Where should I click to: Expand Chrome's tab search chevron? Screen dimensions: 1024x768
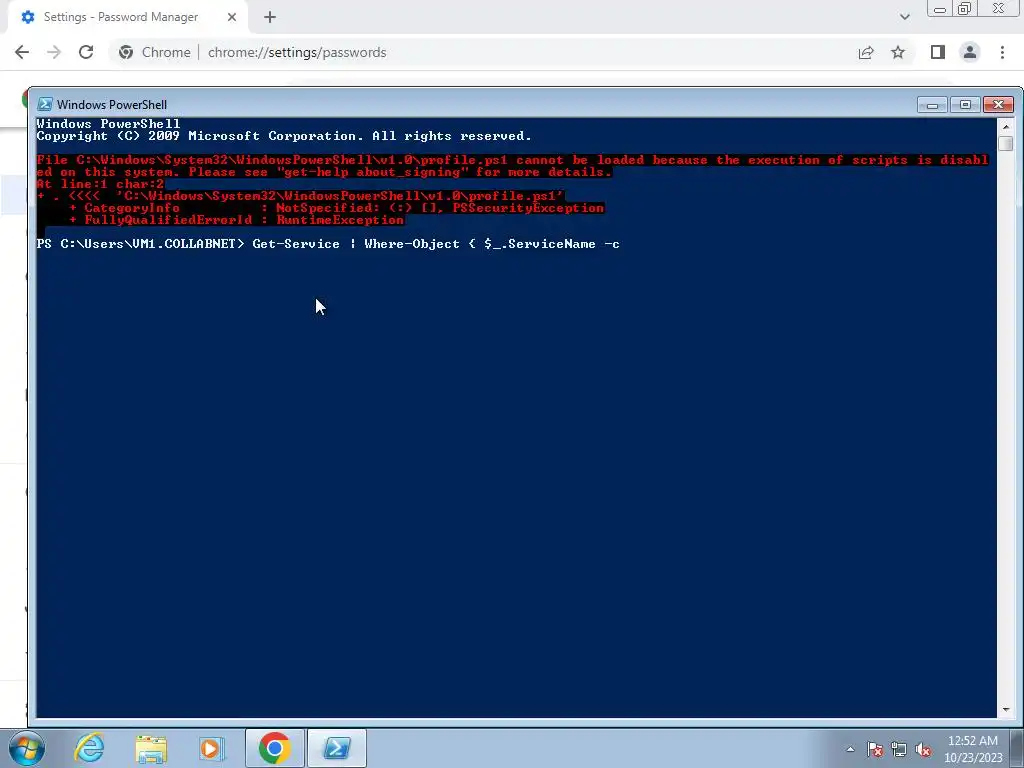coord(904,17)
